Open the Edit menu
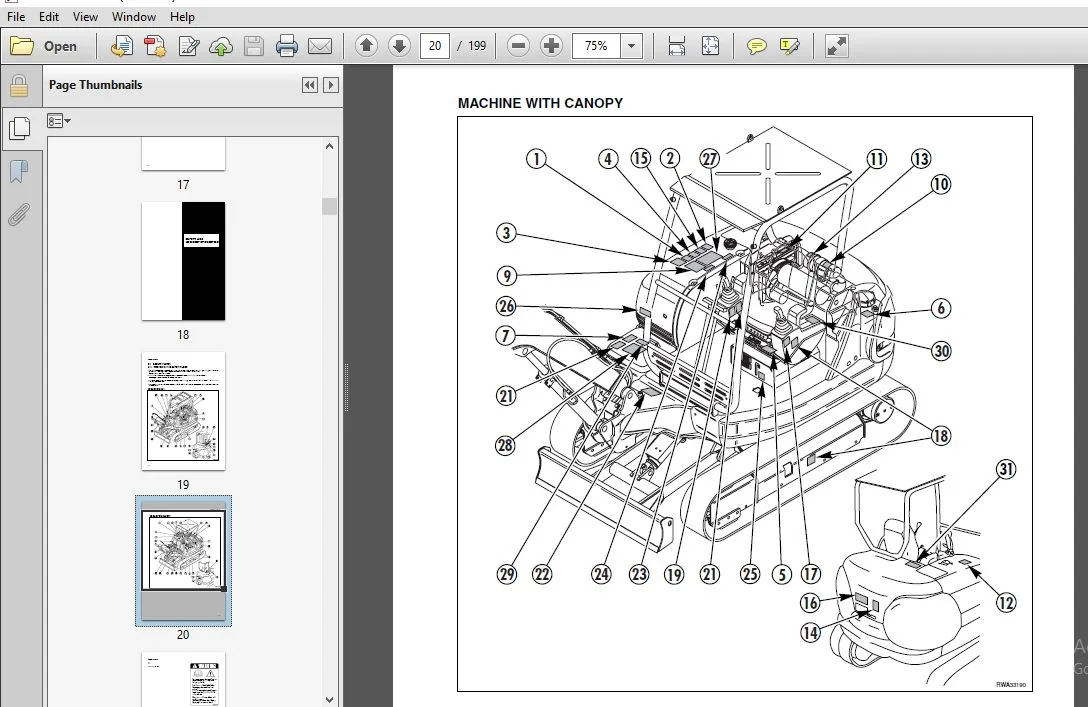Viewport: 1088px width, 707px height. 49,17
